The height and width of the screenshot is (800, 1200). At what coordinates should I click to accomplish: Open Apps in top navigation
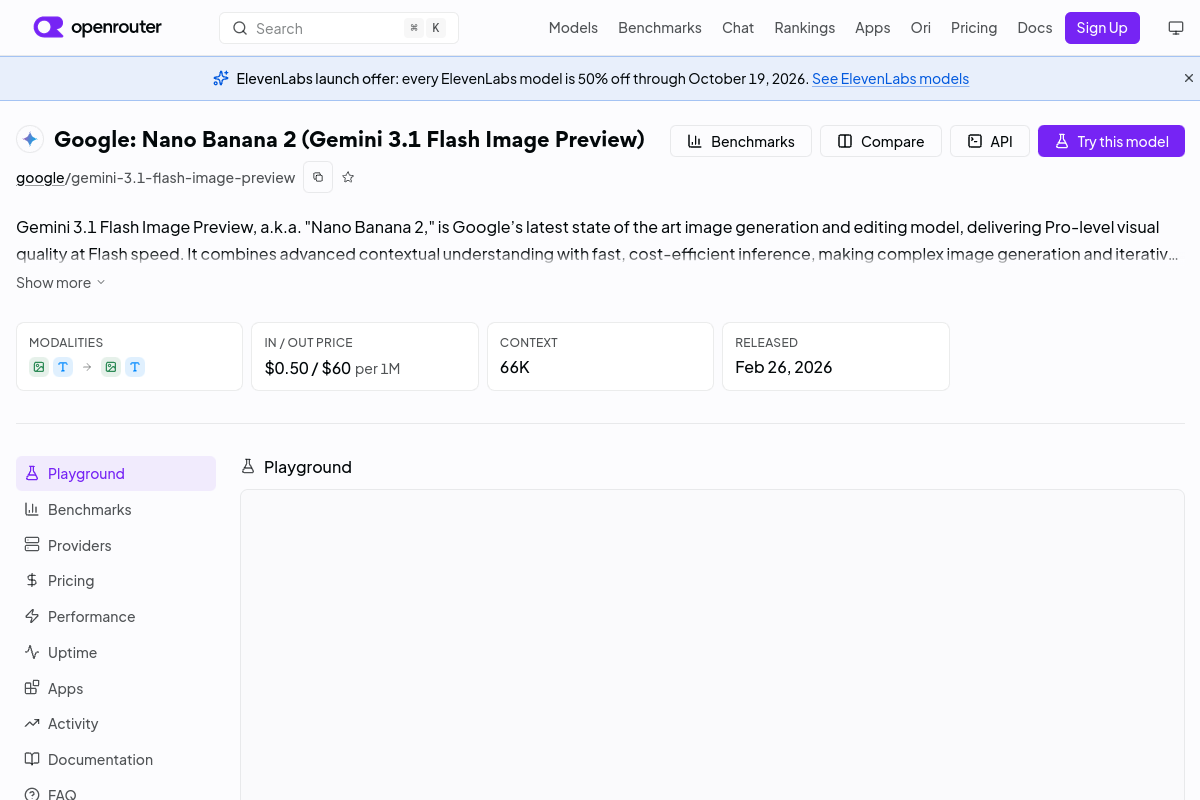(x=873, y=28)
